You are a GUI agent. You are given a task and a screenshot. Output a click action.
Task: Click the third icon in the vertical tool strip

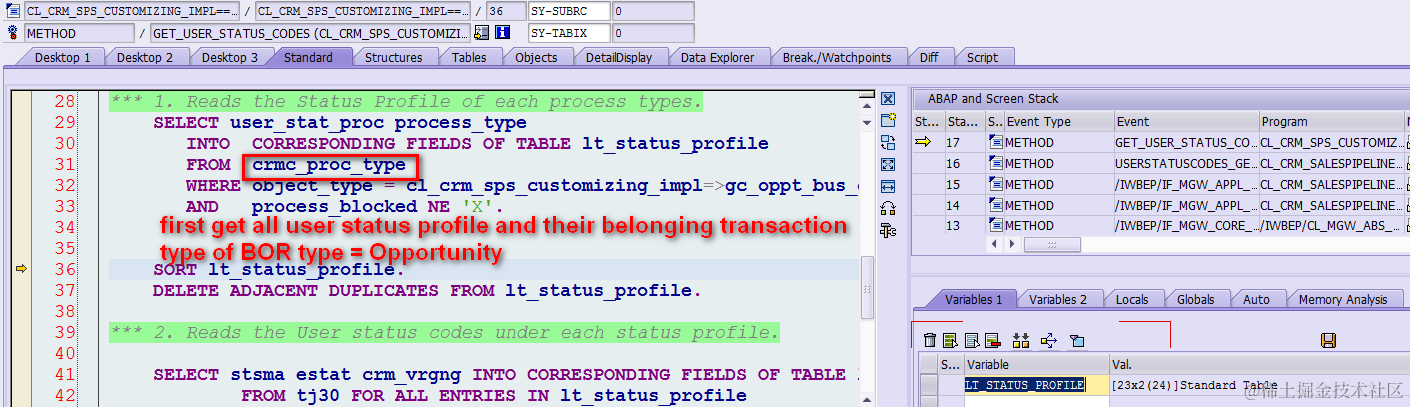point(887,142)
